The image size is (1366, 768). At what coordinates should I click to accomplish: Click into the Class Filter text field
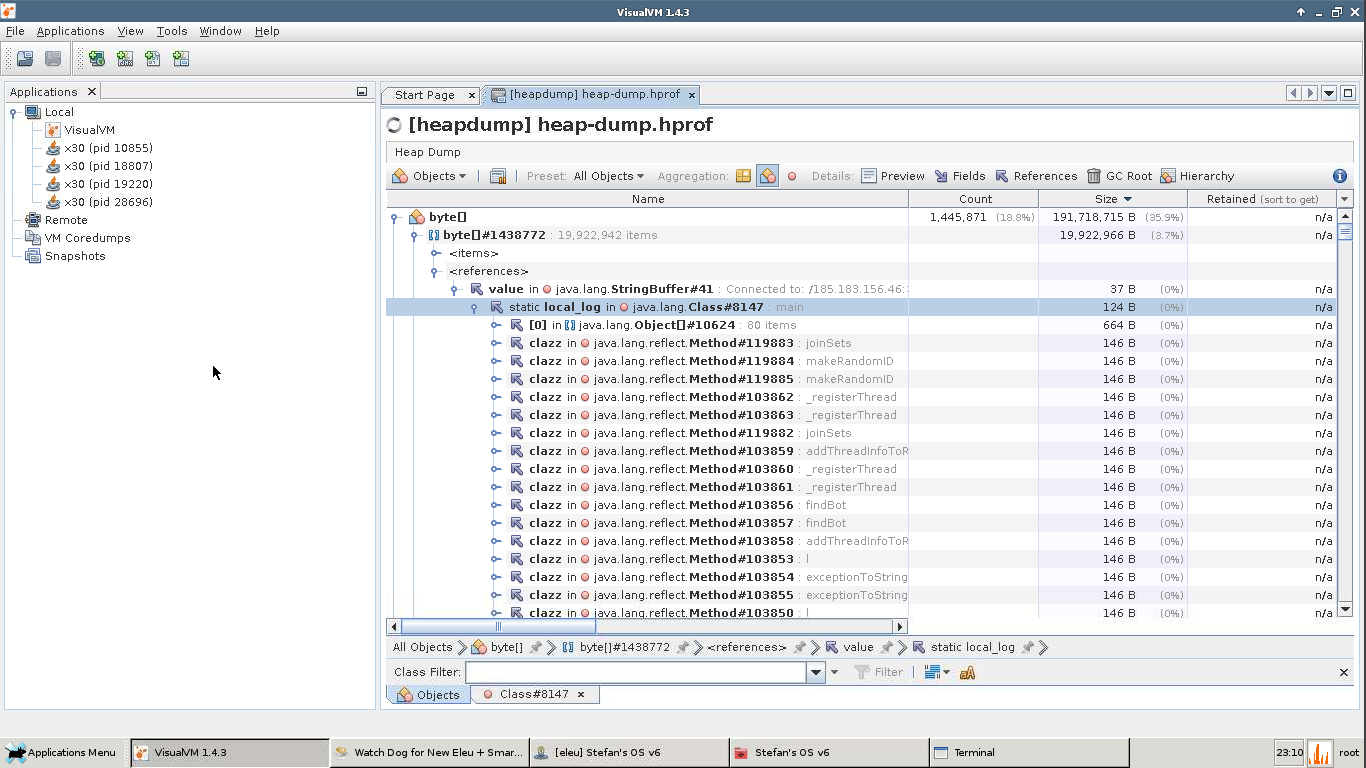(x=636, y=673)
